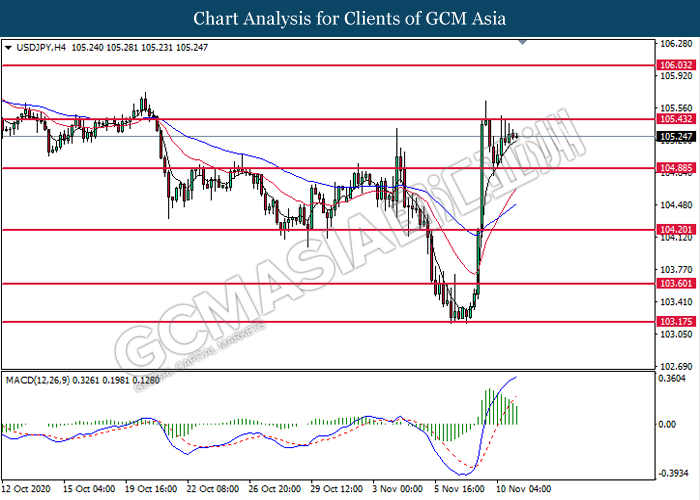This screenshot has height=500, width=700.
Task: Select the 104.885 price level label
Action: click(x=676, y=168)
